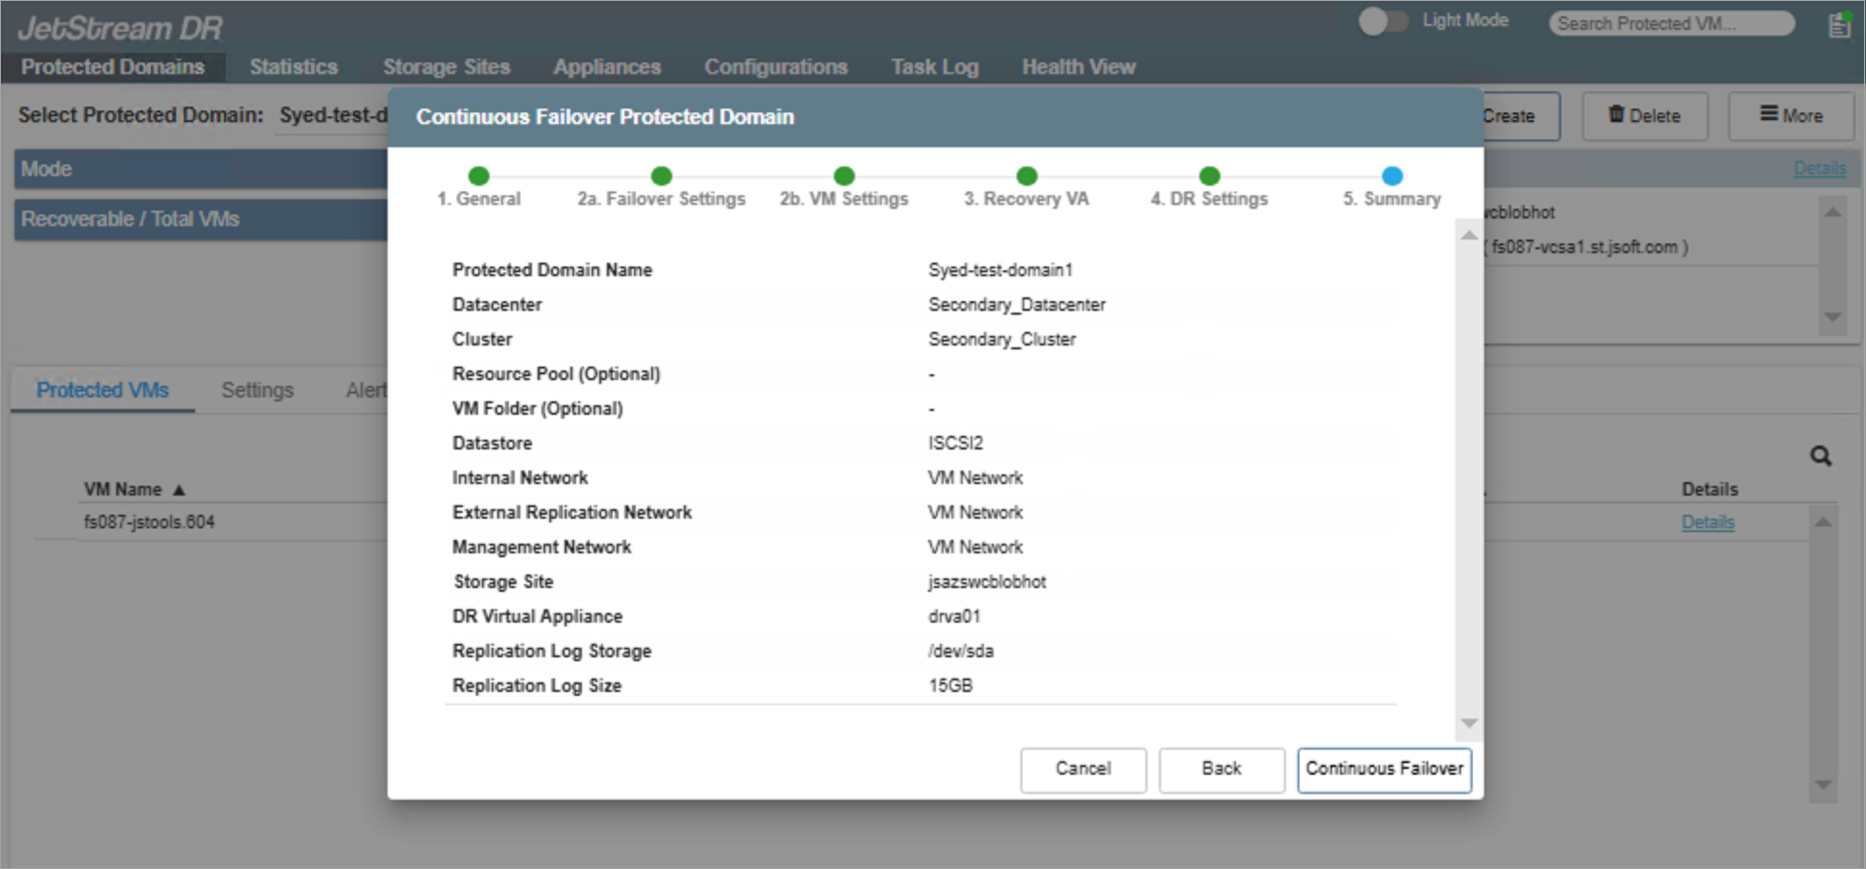The height and width of the screenshot is (869, 1866).
Task: Open the More dropdown menu
Action: [x=1791, y=116]
